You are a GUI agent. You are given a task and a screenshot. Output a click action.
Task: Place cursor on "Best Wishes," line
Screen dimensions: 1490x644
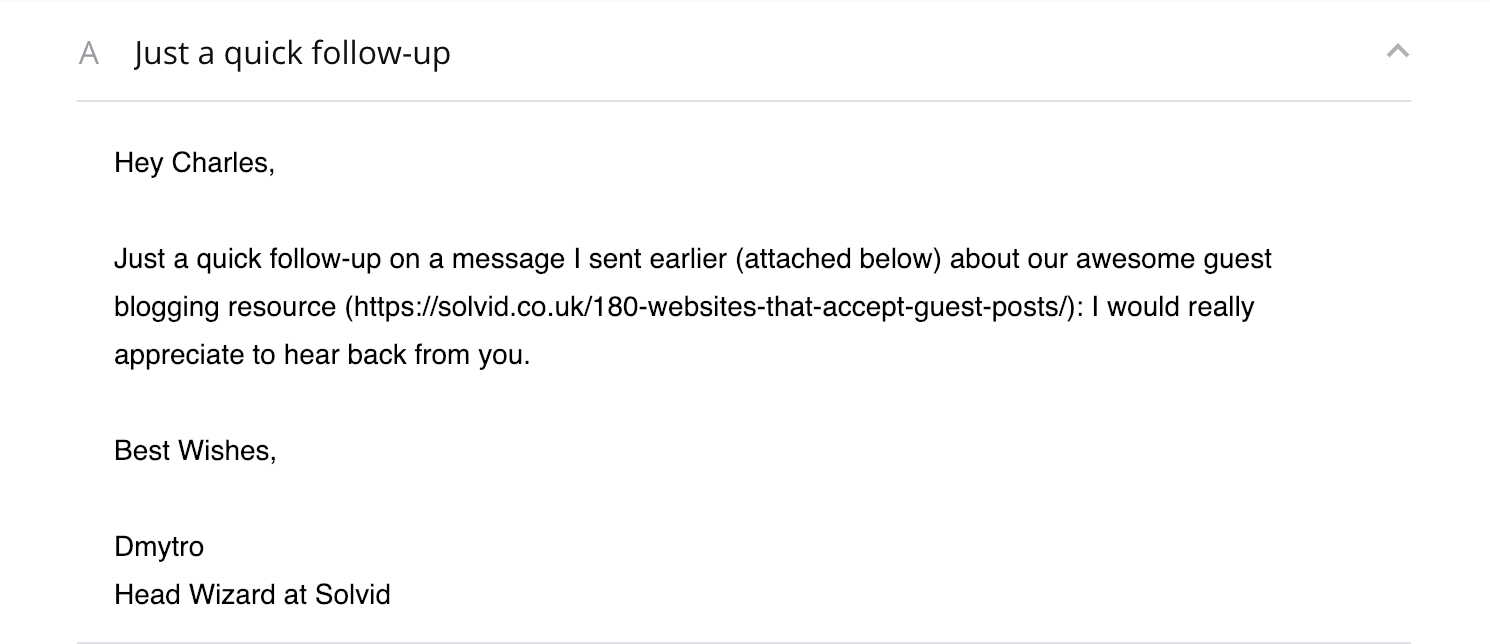click(195, 451)
